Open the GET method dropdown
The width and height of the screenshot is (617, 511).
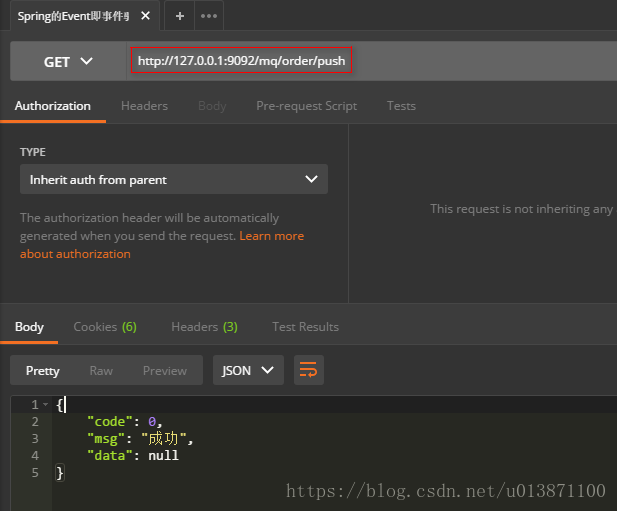click(x=68, y=62)
